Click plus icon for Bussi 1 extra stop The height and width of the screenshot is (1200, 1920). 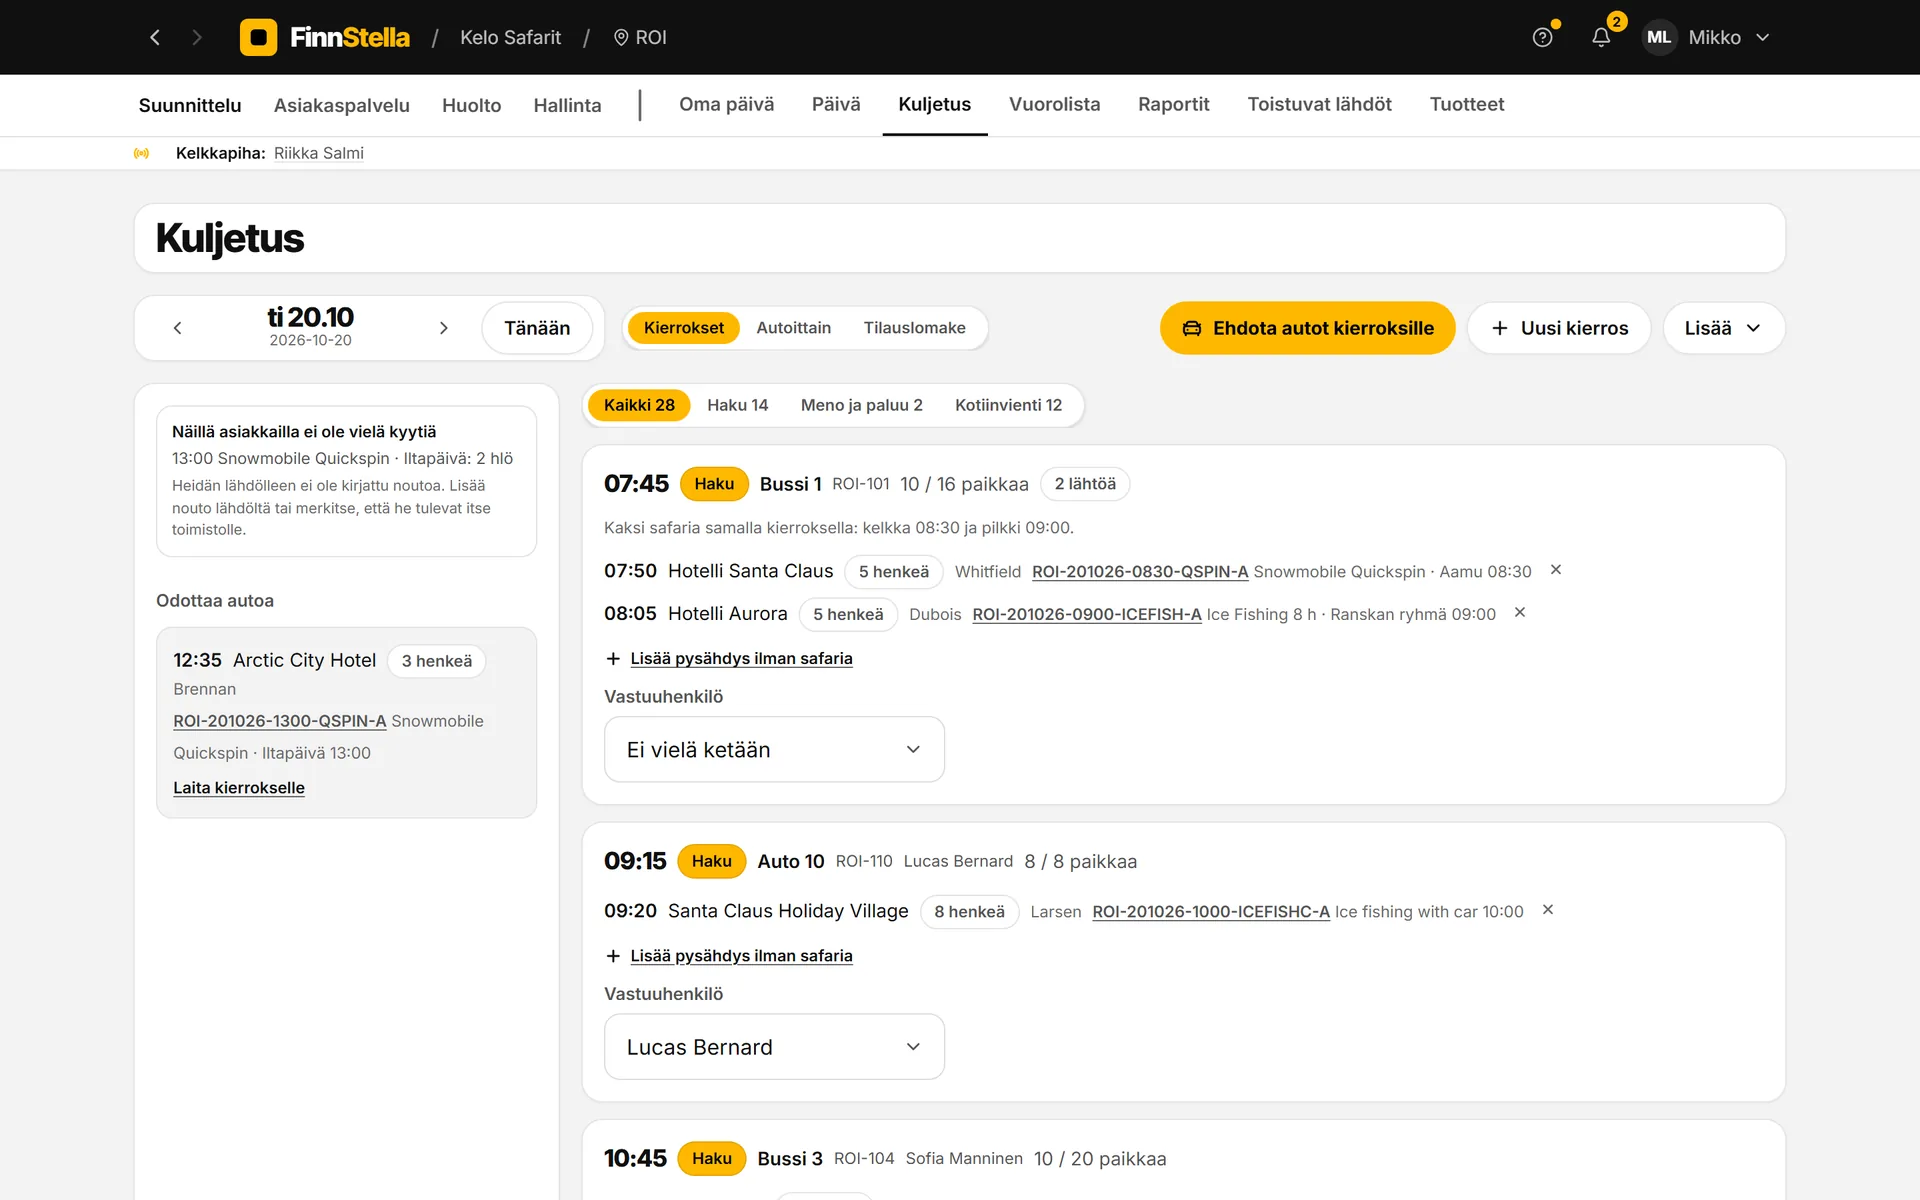(x=613, y=658)
